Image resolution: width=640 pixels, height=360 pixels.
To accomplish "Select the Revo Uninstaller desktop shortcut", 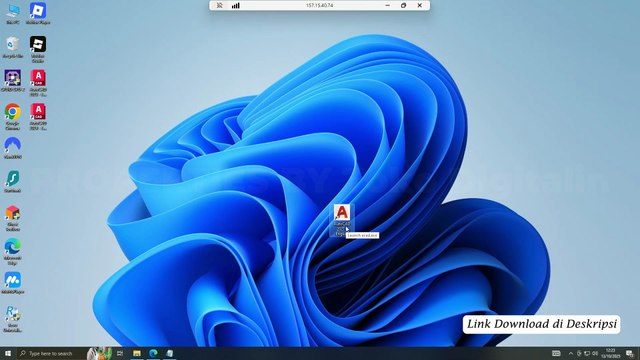I will tap(13, 319).
